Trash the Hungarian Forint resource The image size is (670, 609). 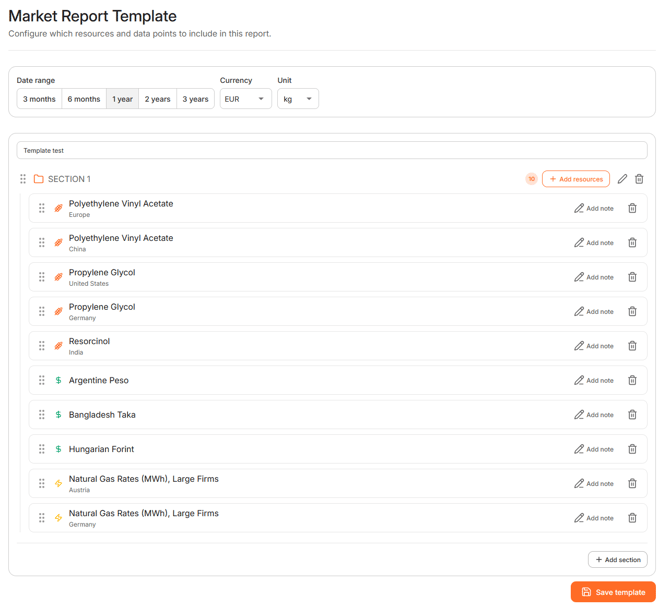click(632, 449)
